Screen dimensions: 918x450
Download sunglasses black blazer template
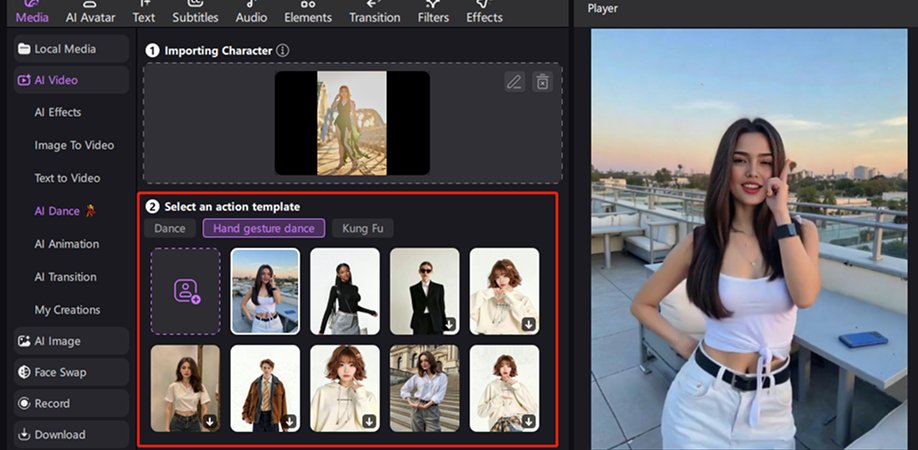[x=450, y=324]
